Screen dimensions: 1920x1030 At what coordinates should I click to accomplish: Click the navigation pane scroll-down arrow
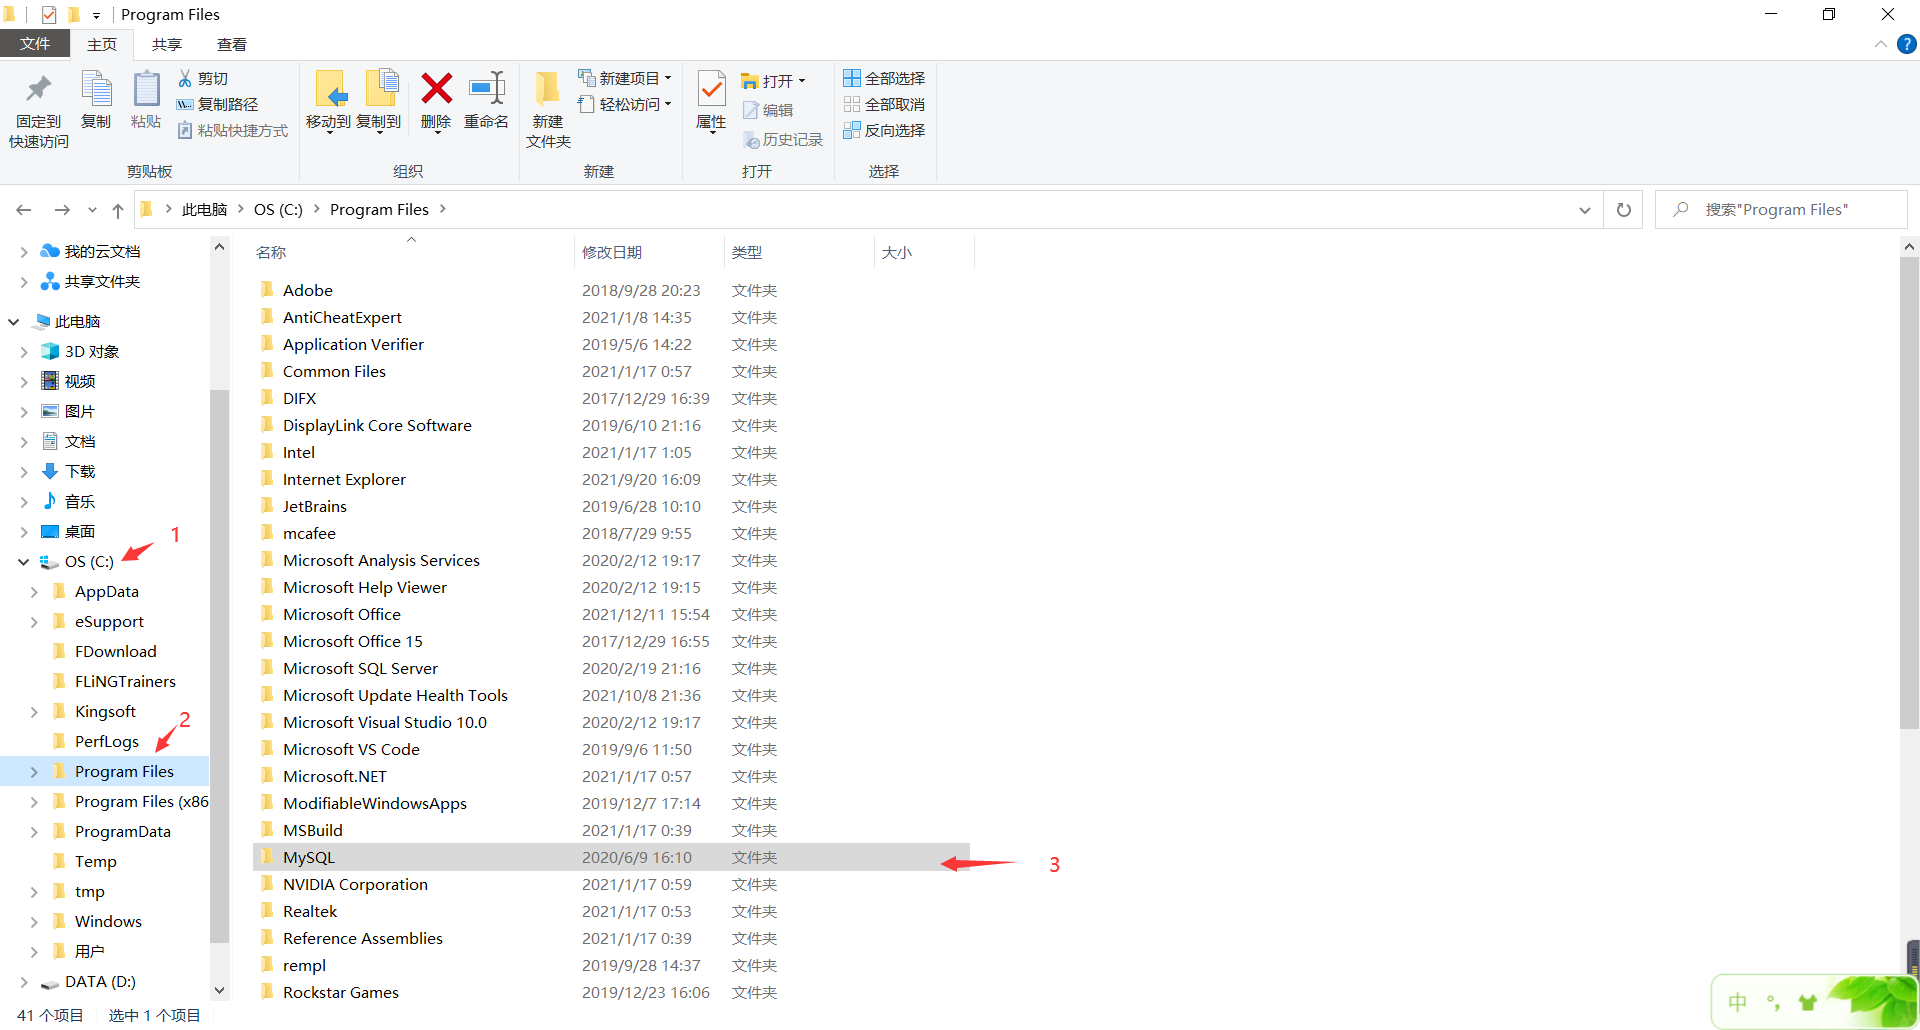coord(220,990)
